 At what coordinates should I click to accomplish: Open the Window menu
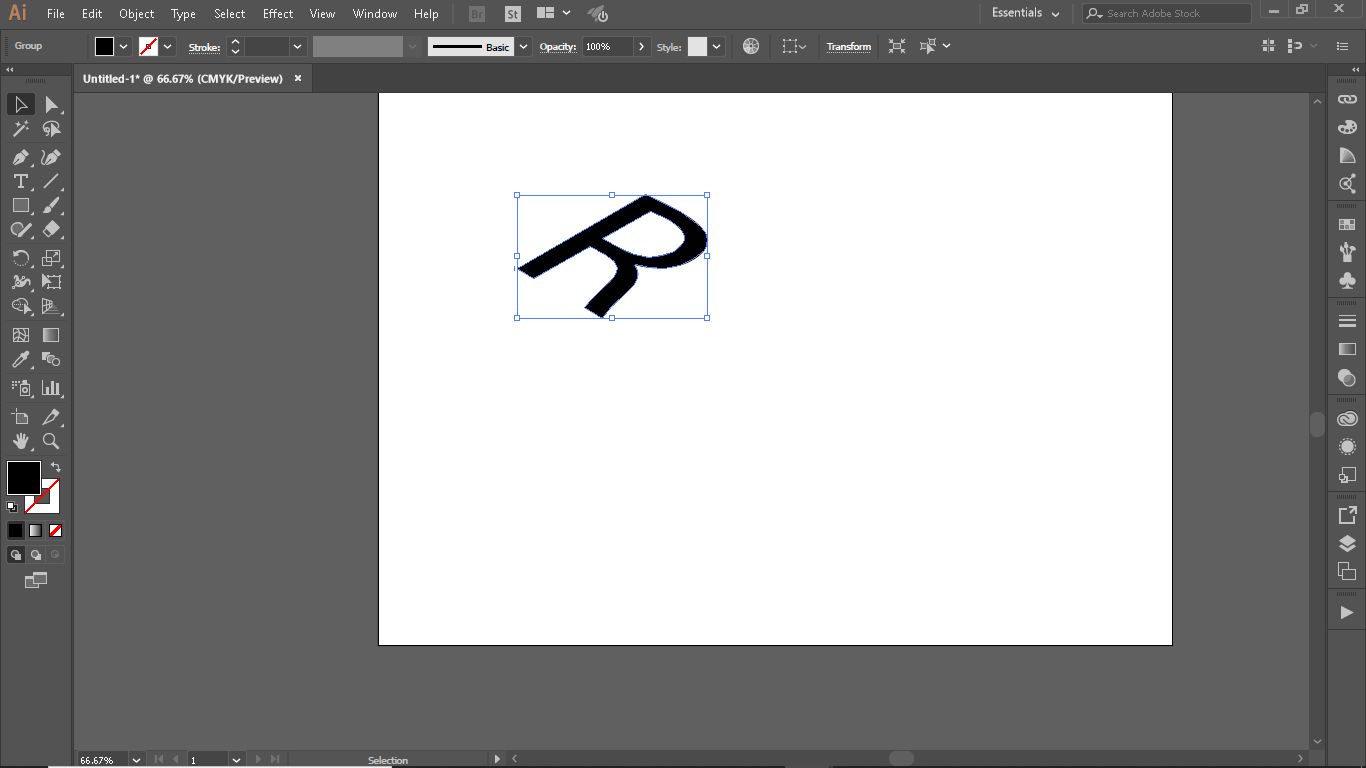[375, 14]
